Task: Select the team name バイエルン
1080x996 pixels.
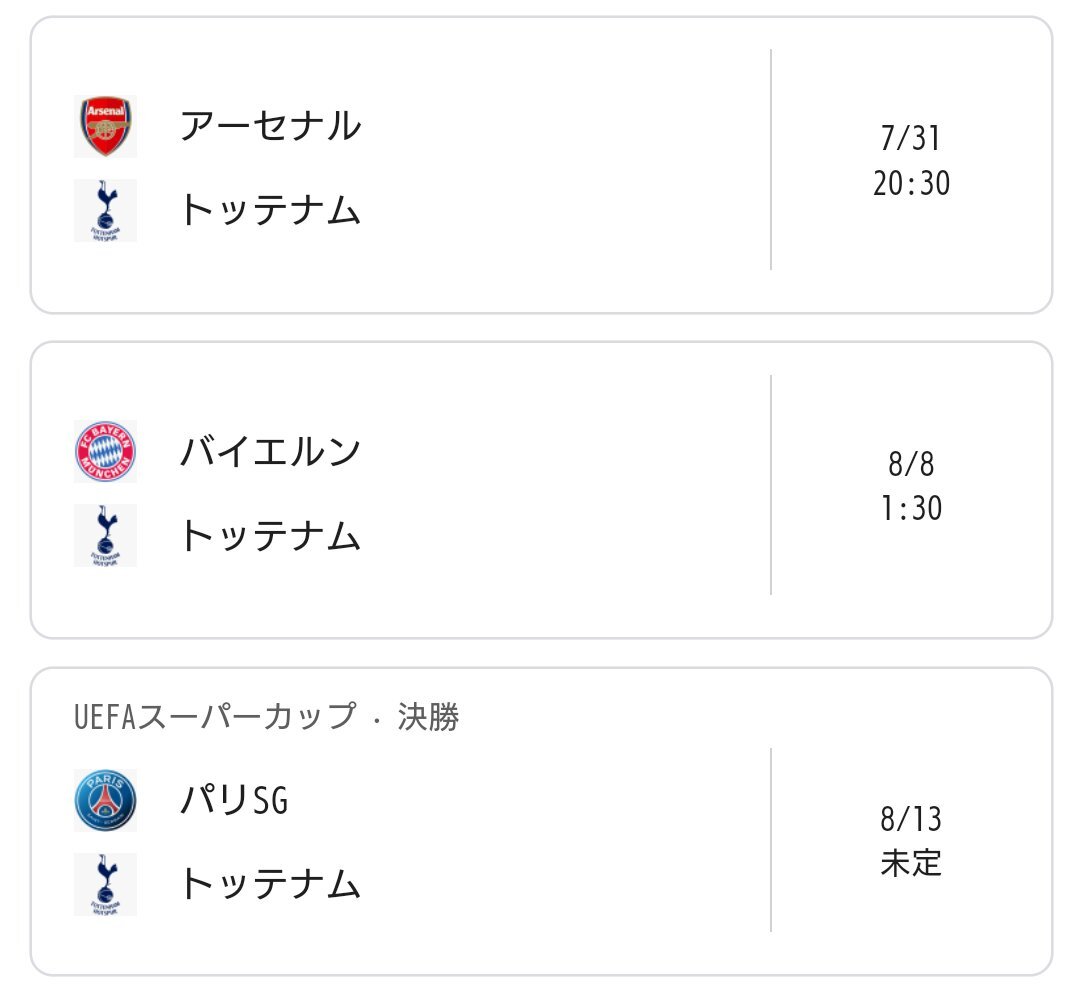Action: (x=270, y=451)
